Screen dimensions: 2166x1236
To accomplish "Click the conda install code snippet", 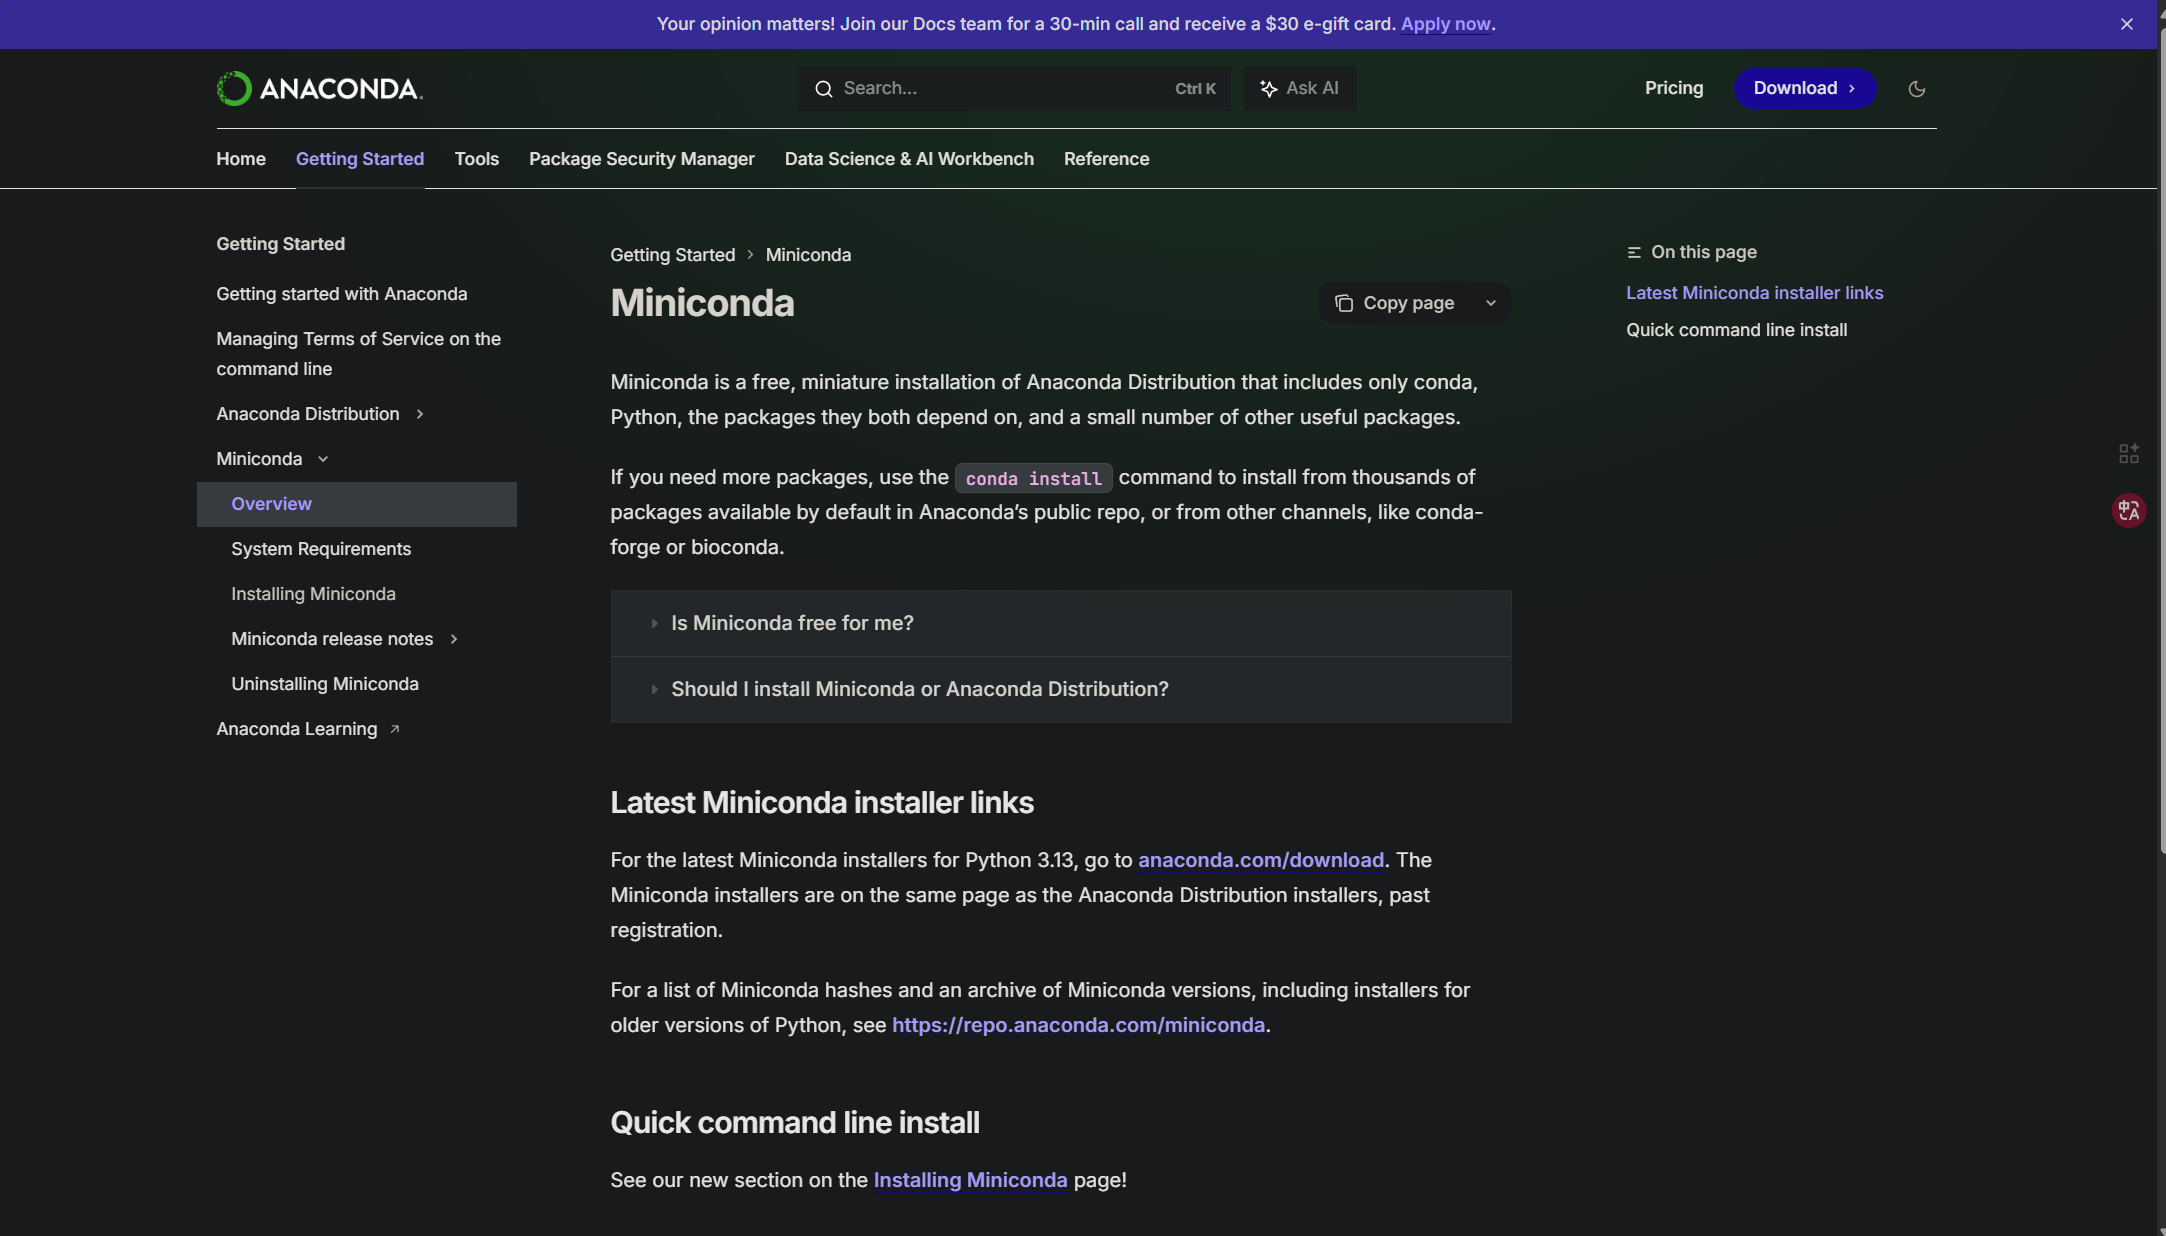I will [x=1033, y=478].
